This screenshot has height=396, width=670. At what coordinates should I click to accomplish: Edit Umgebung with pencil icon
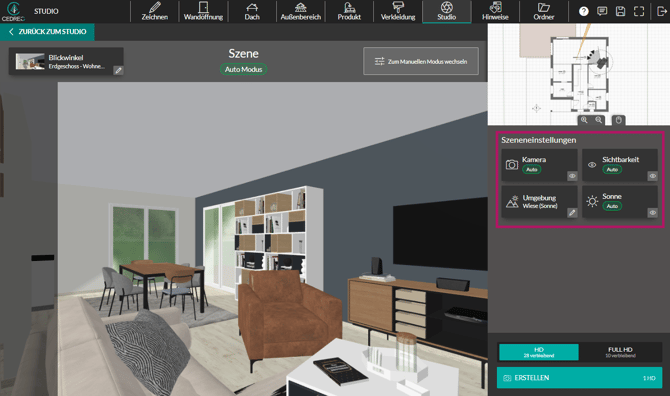point(572,212)
